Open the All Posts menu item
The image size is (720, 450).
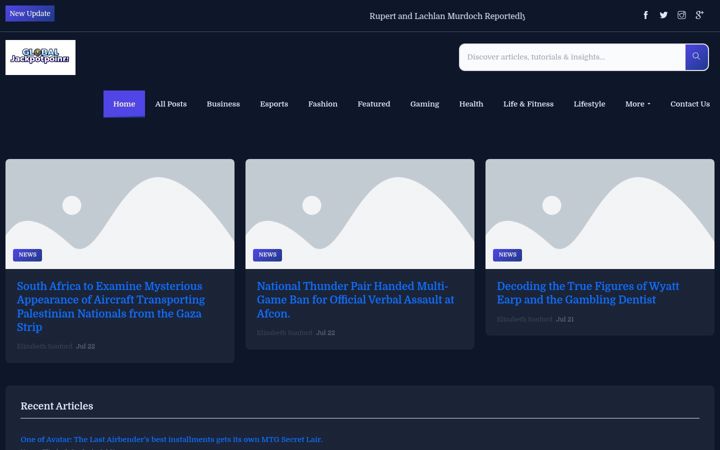(171, 104)
